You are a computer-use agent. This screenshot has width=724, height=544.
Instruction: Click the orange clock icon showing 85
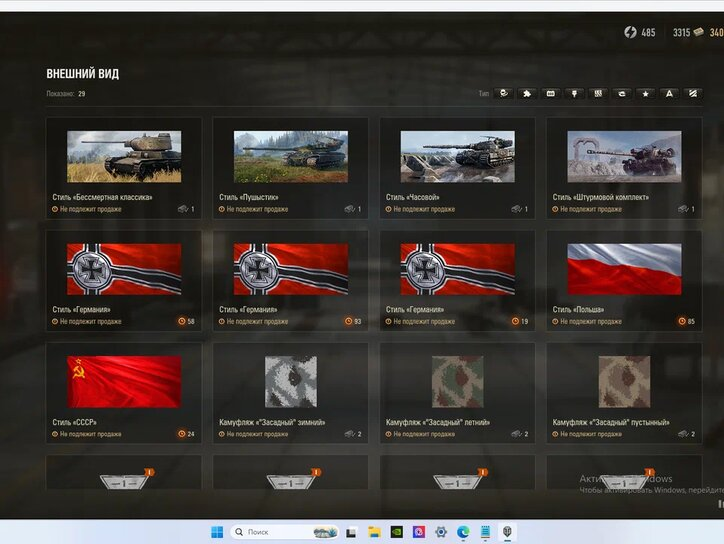tap(682, 321)
